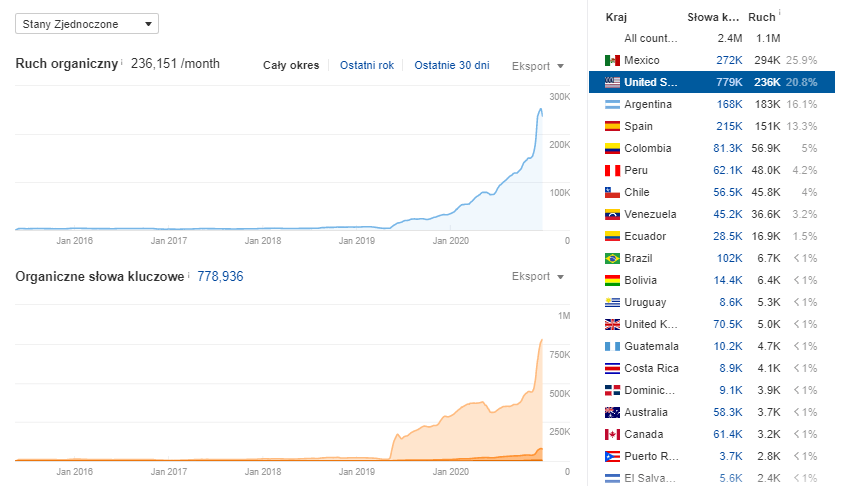Click peak of the blue traffic chart
Viewport: 841px width, 486px height.
point(541,109)
